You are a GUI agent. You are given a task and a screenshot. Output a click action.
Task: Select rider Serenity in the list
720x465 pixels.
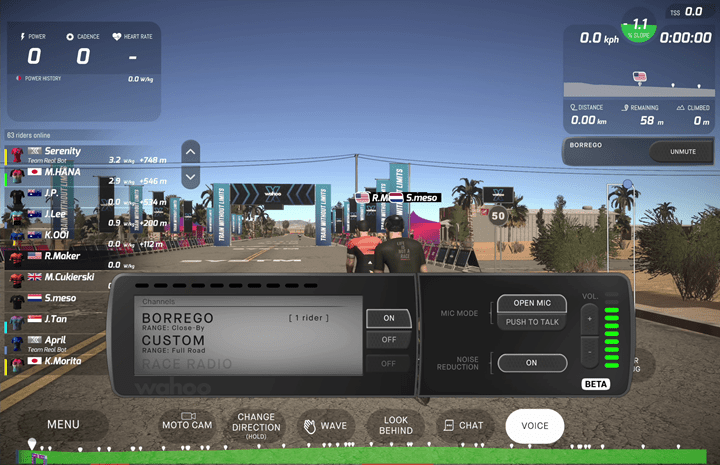tap(87, 155)
